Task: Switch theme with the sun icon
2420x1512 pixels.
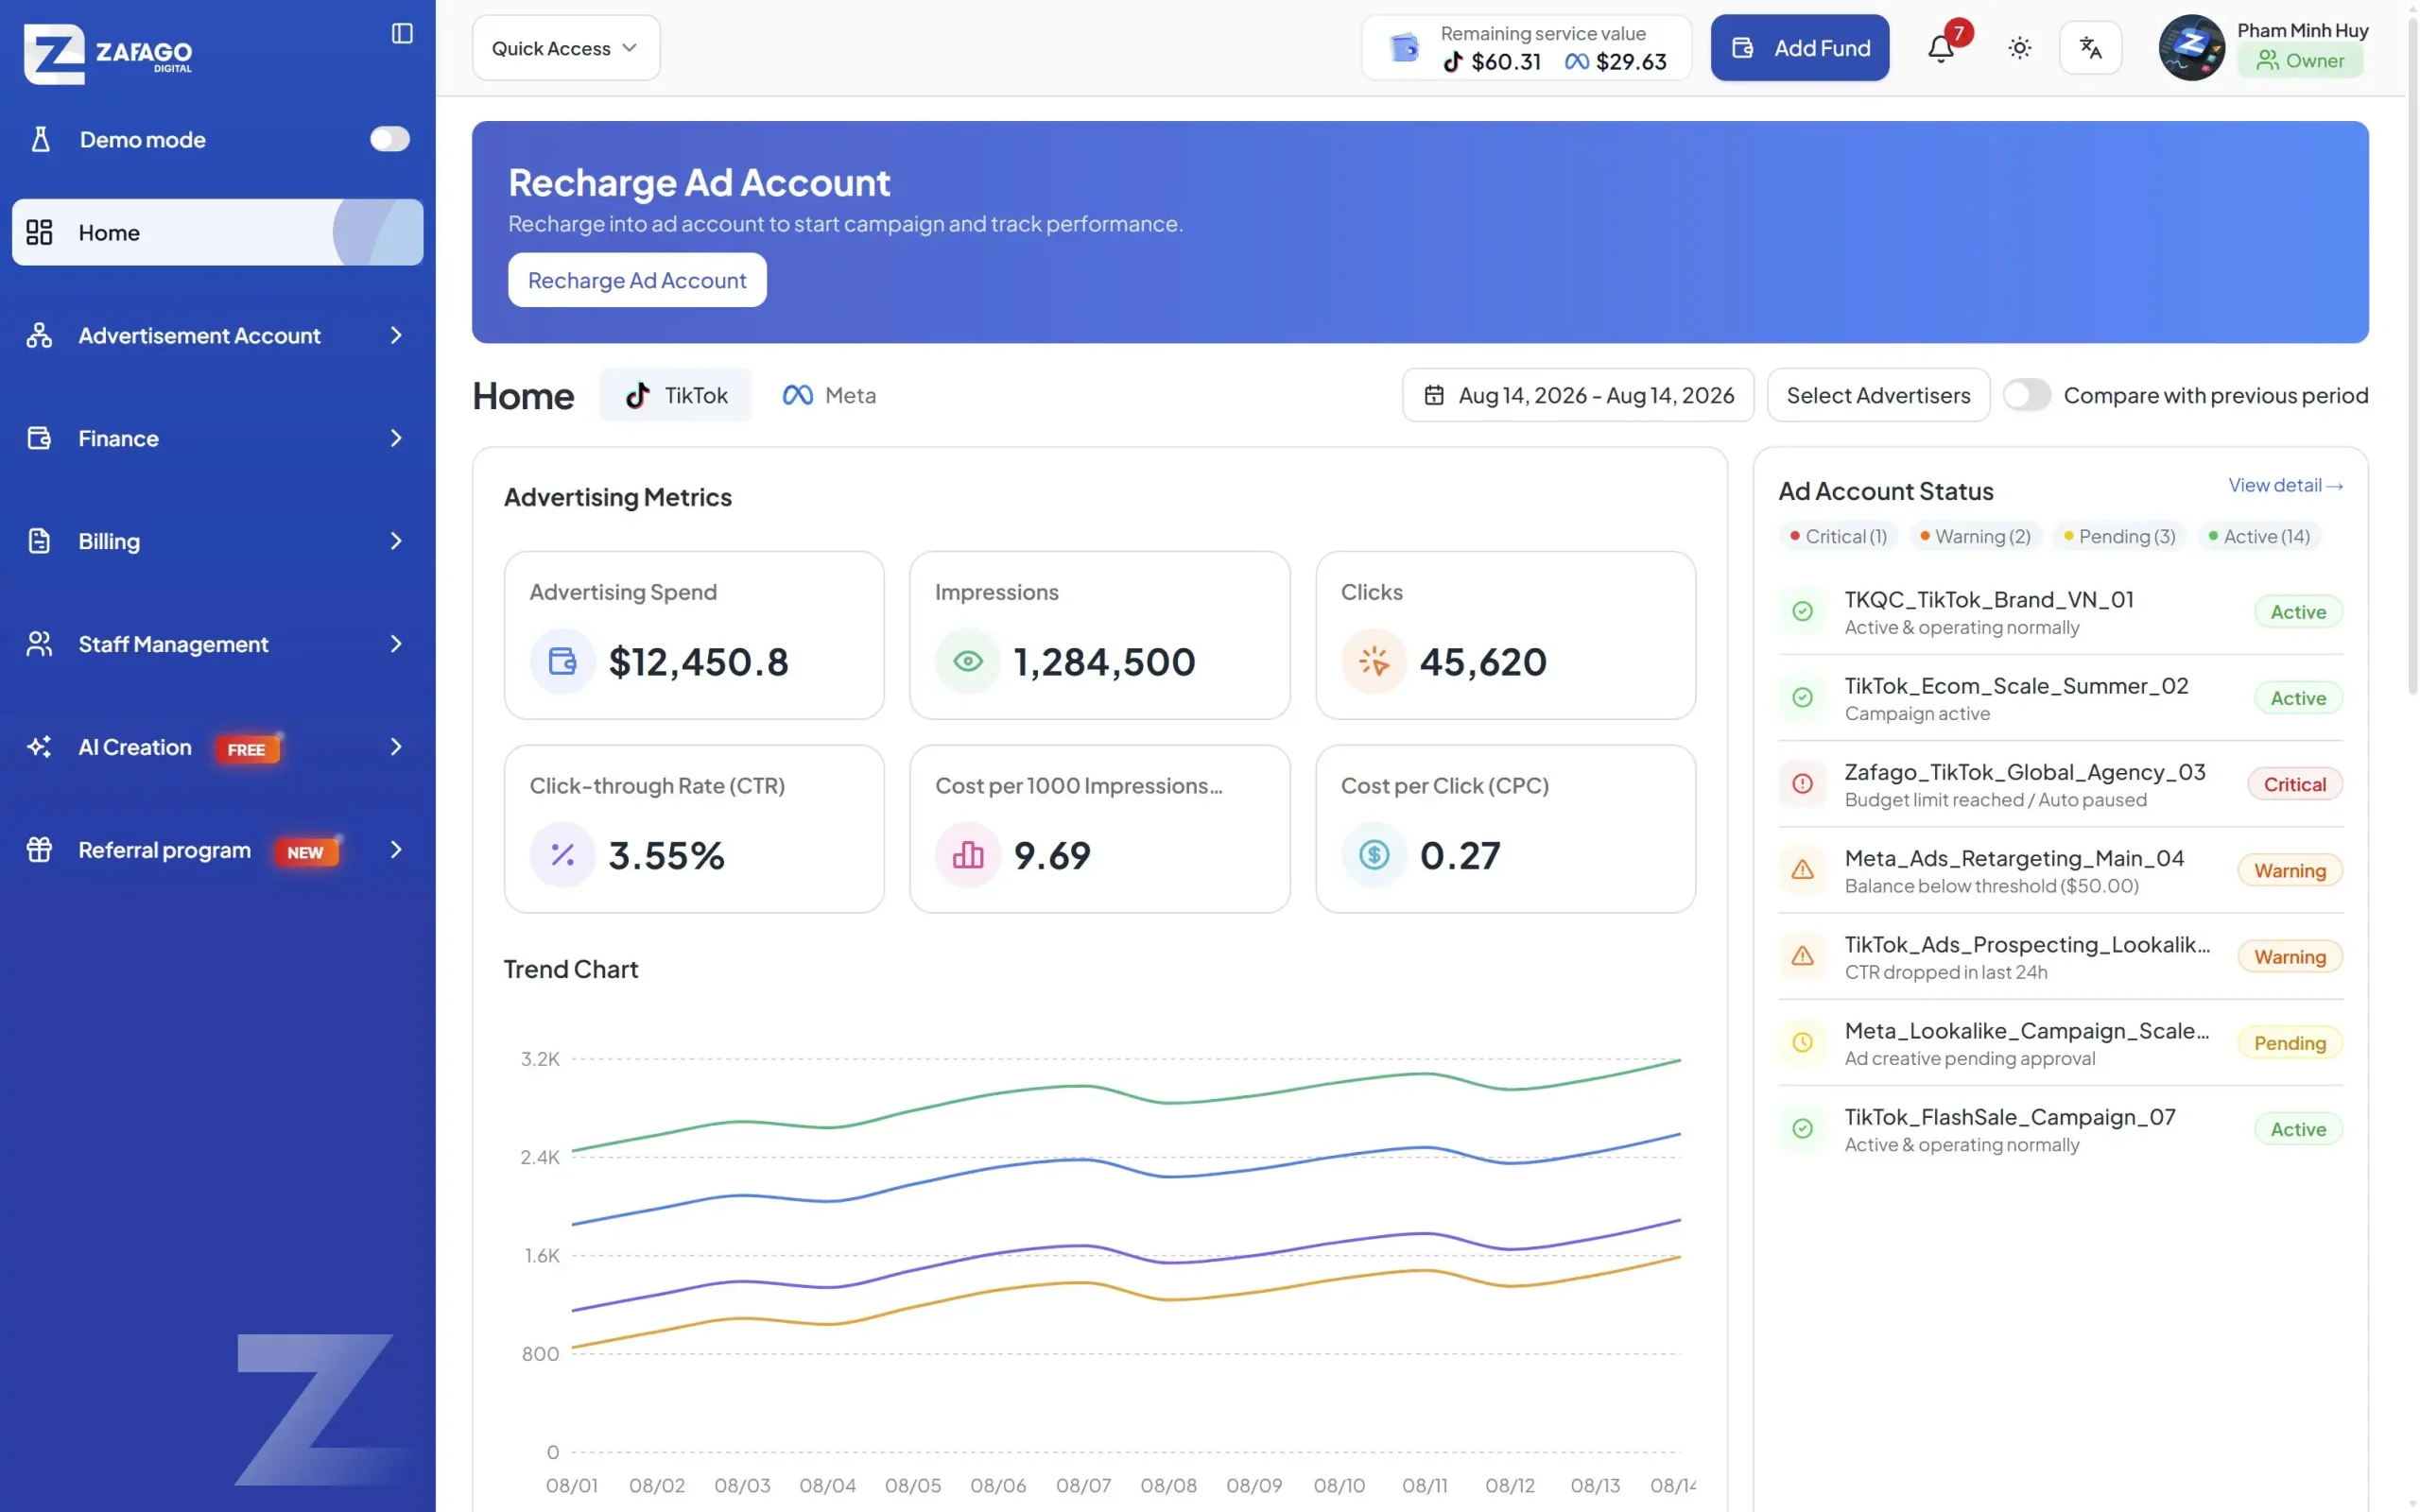Action: click(2019, 47)
